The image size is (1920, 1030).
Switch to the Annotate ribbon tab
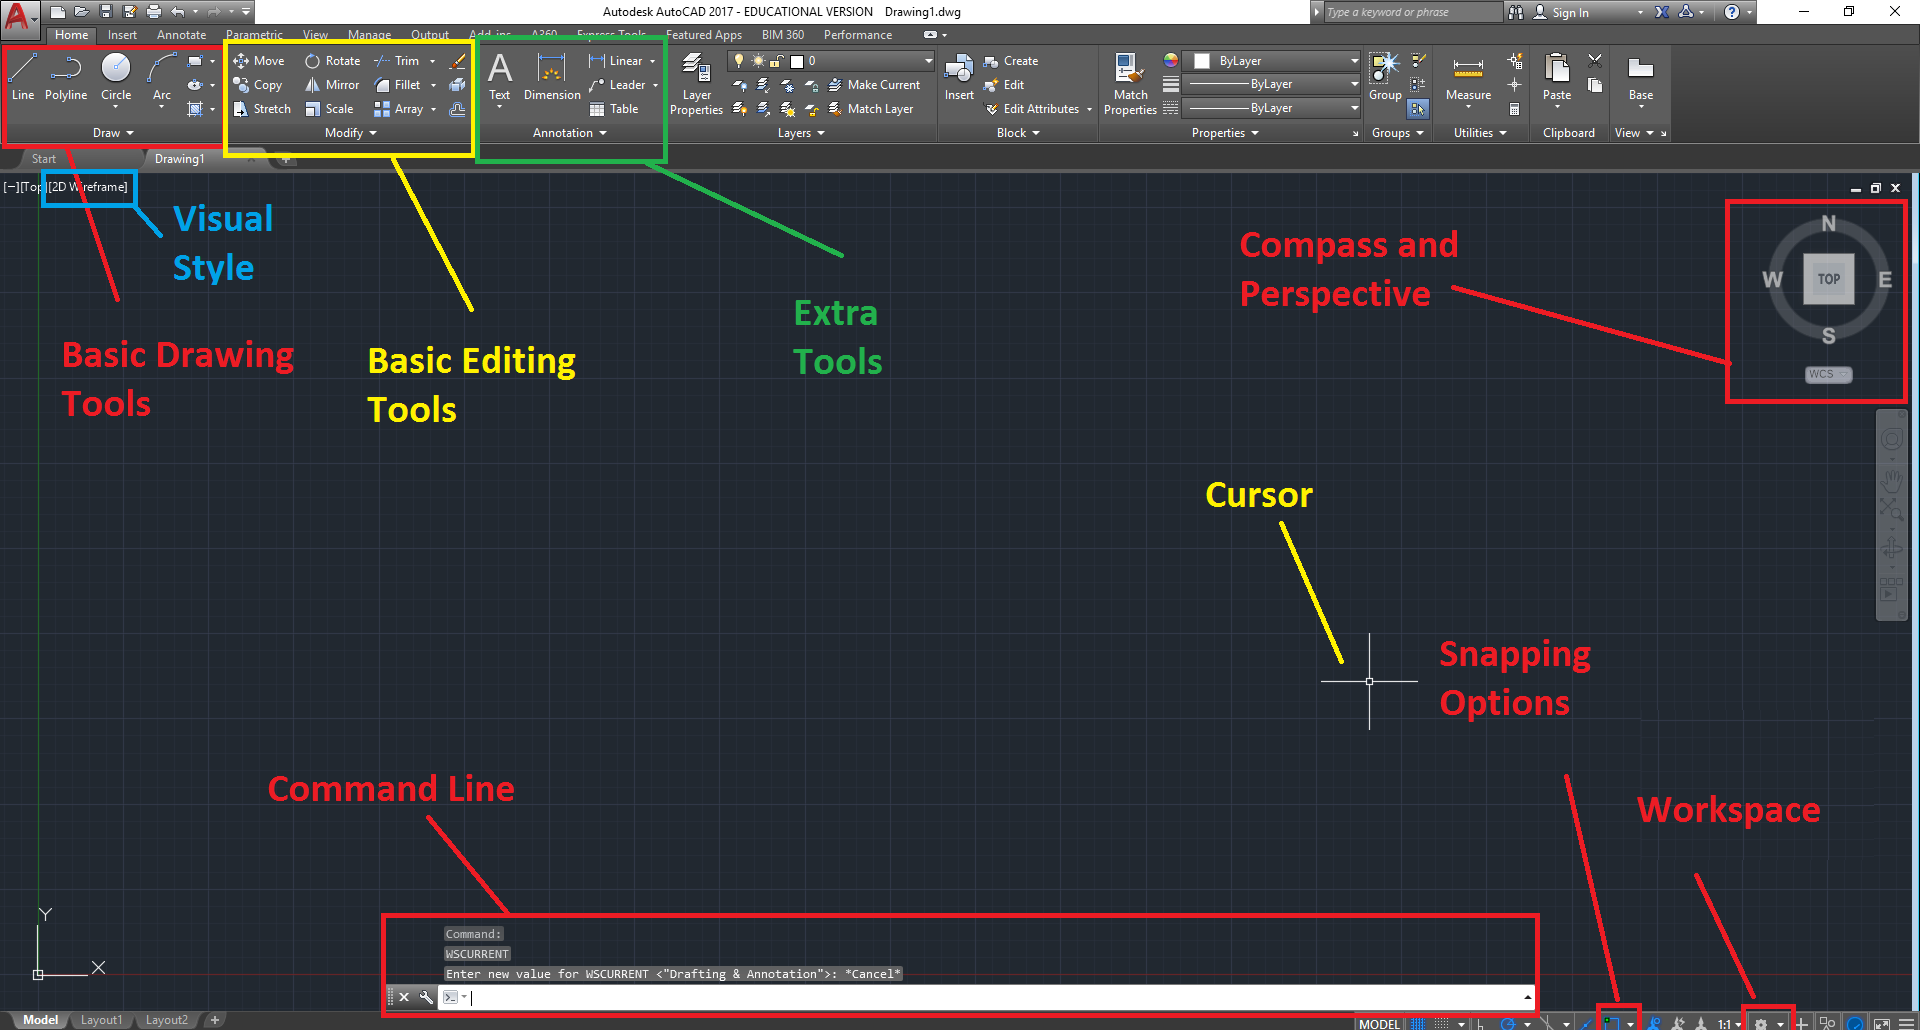coord(181,34)
